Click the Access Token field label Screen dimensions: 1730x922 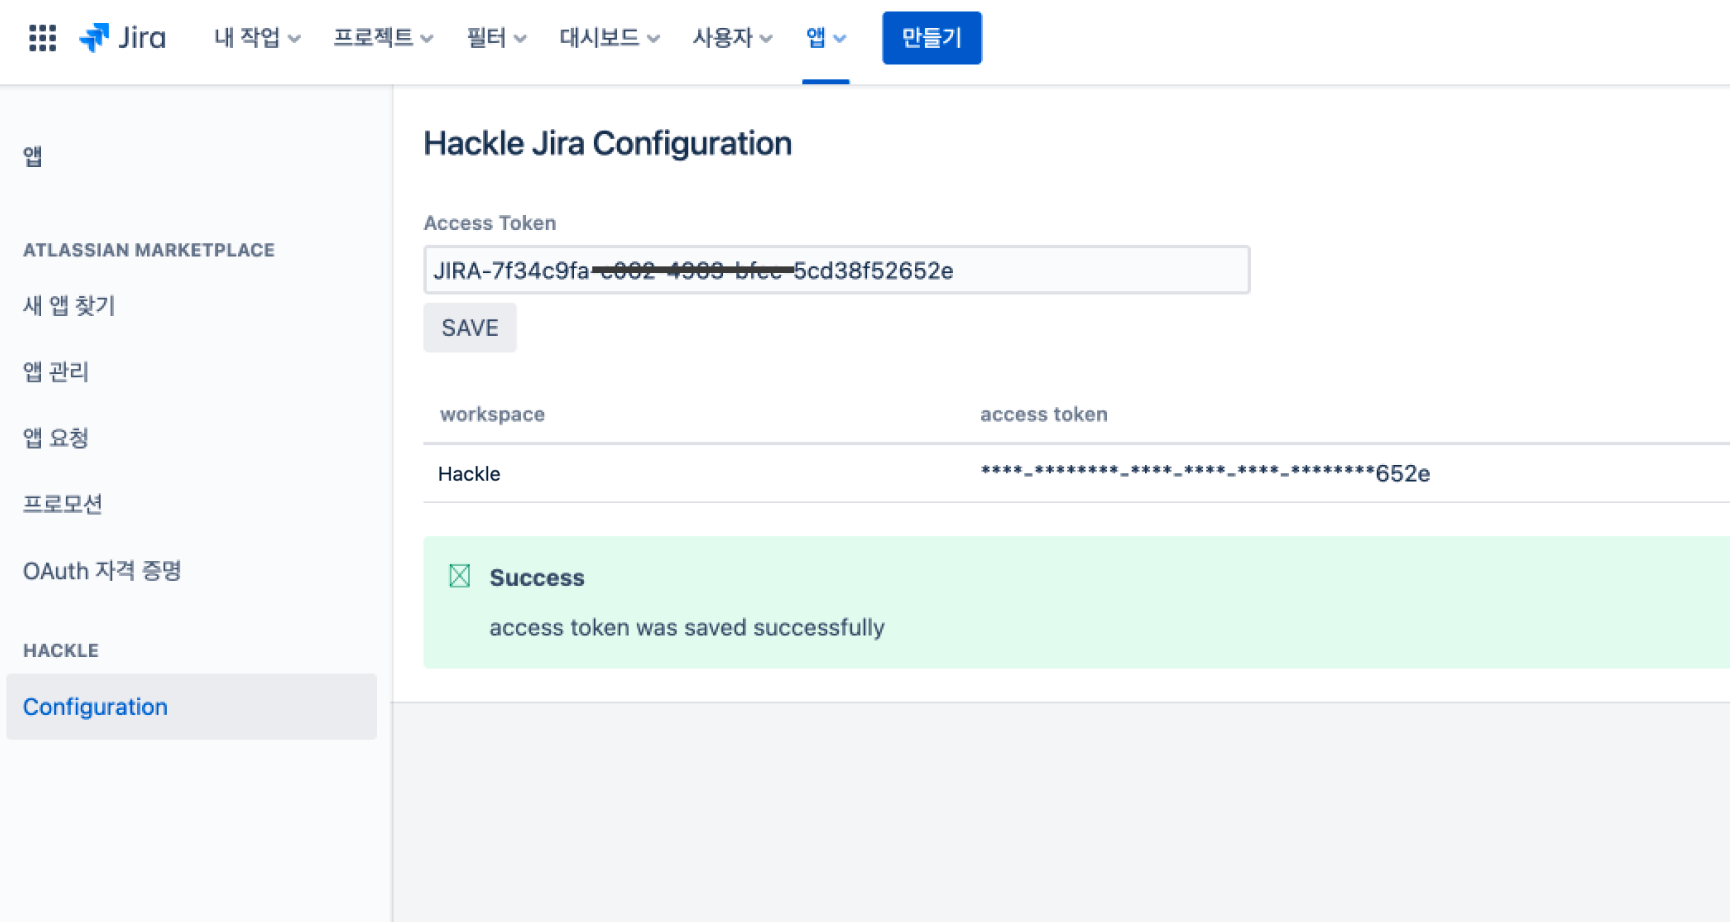[x=490, y=223]
